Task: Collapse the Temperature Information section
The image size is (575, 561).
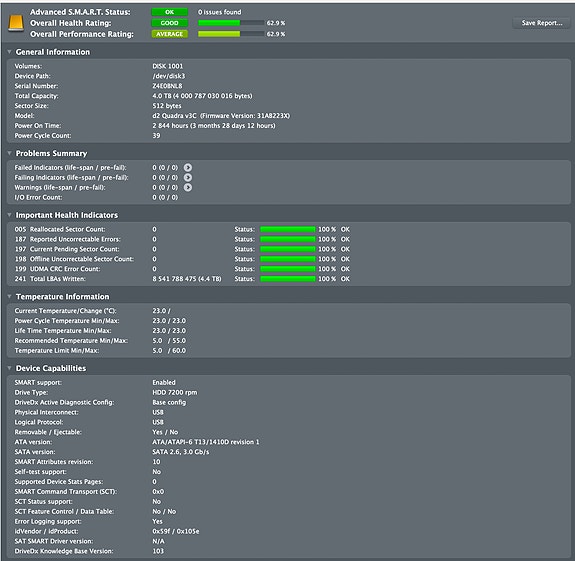Action: [x=9, y=296]
